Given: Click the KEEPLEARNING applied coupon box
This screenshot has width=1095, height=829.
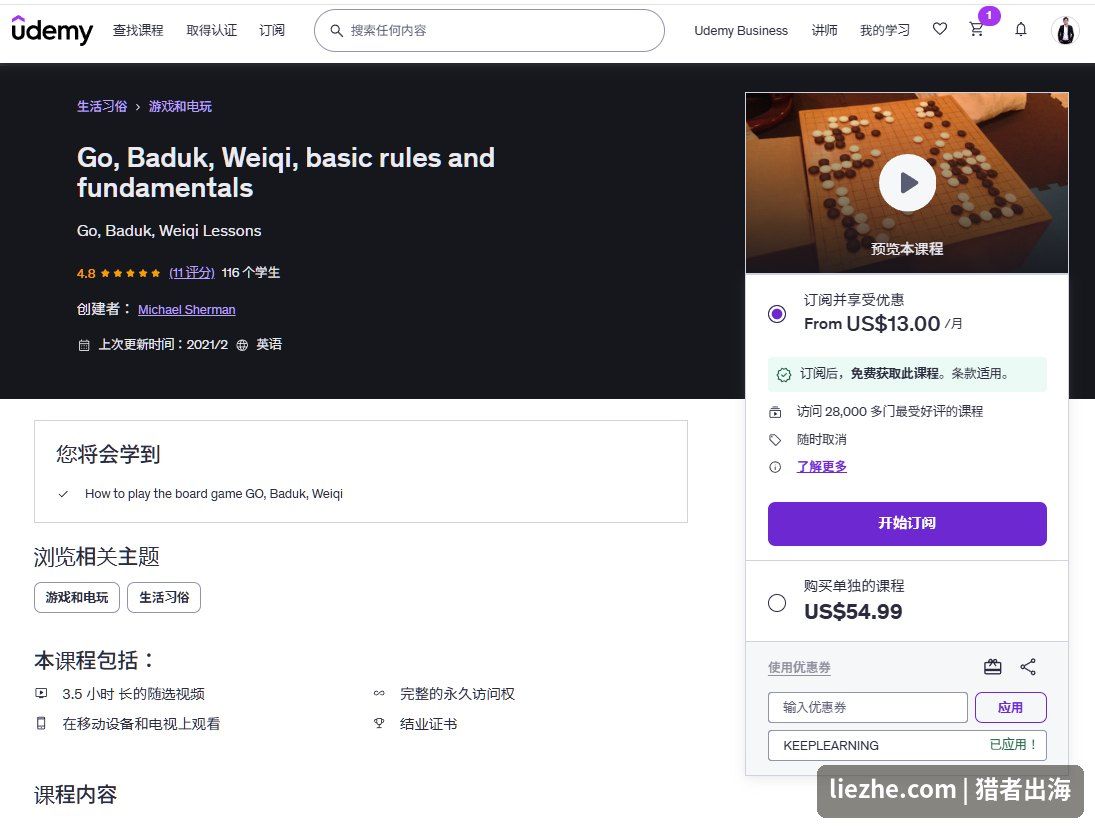Looking at the screenshot, I should 907,745.
